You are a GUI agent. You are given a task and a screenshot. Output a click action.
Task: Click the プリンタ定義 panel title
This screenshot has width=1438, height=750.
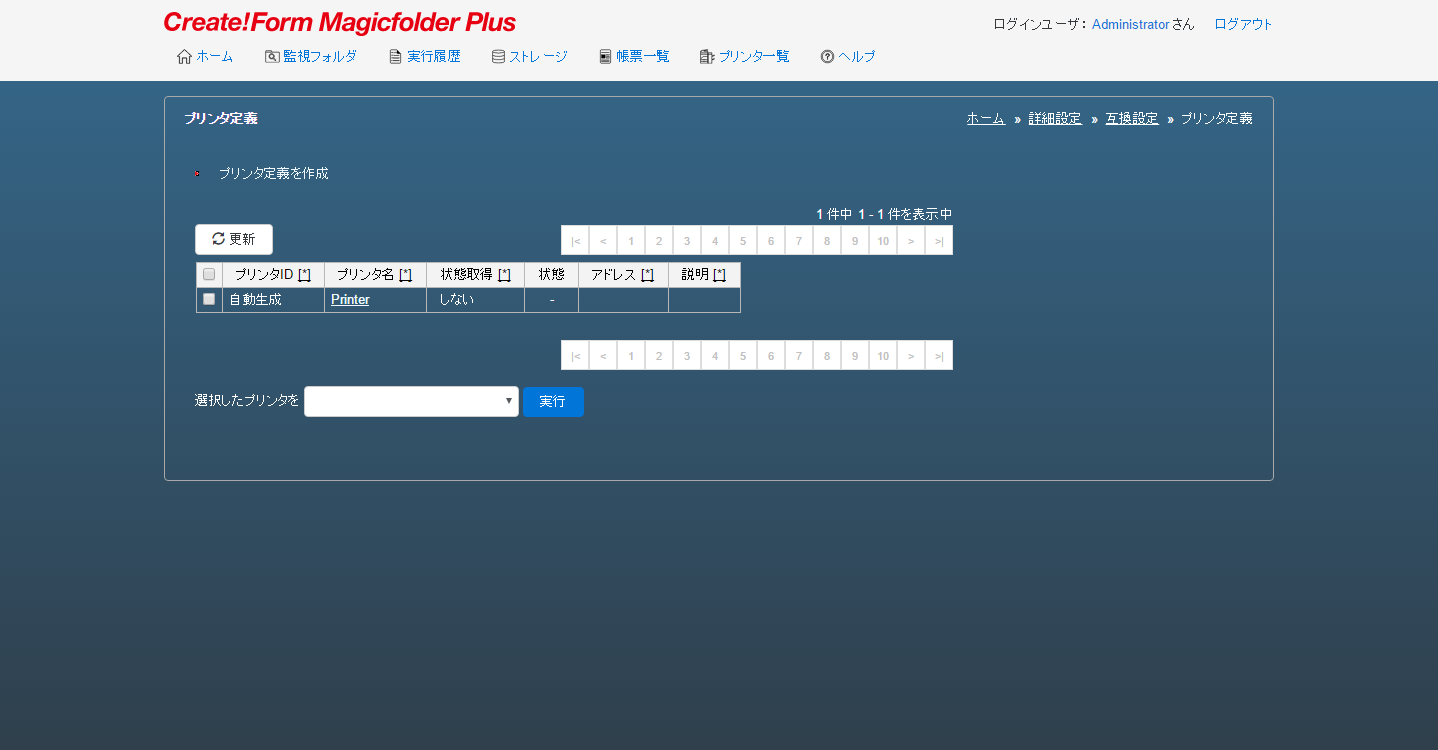pos(221,118)
